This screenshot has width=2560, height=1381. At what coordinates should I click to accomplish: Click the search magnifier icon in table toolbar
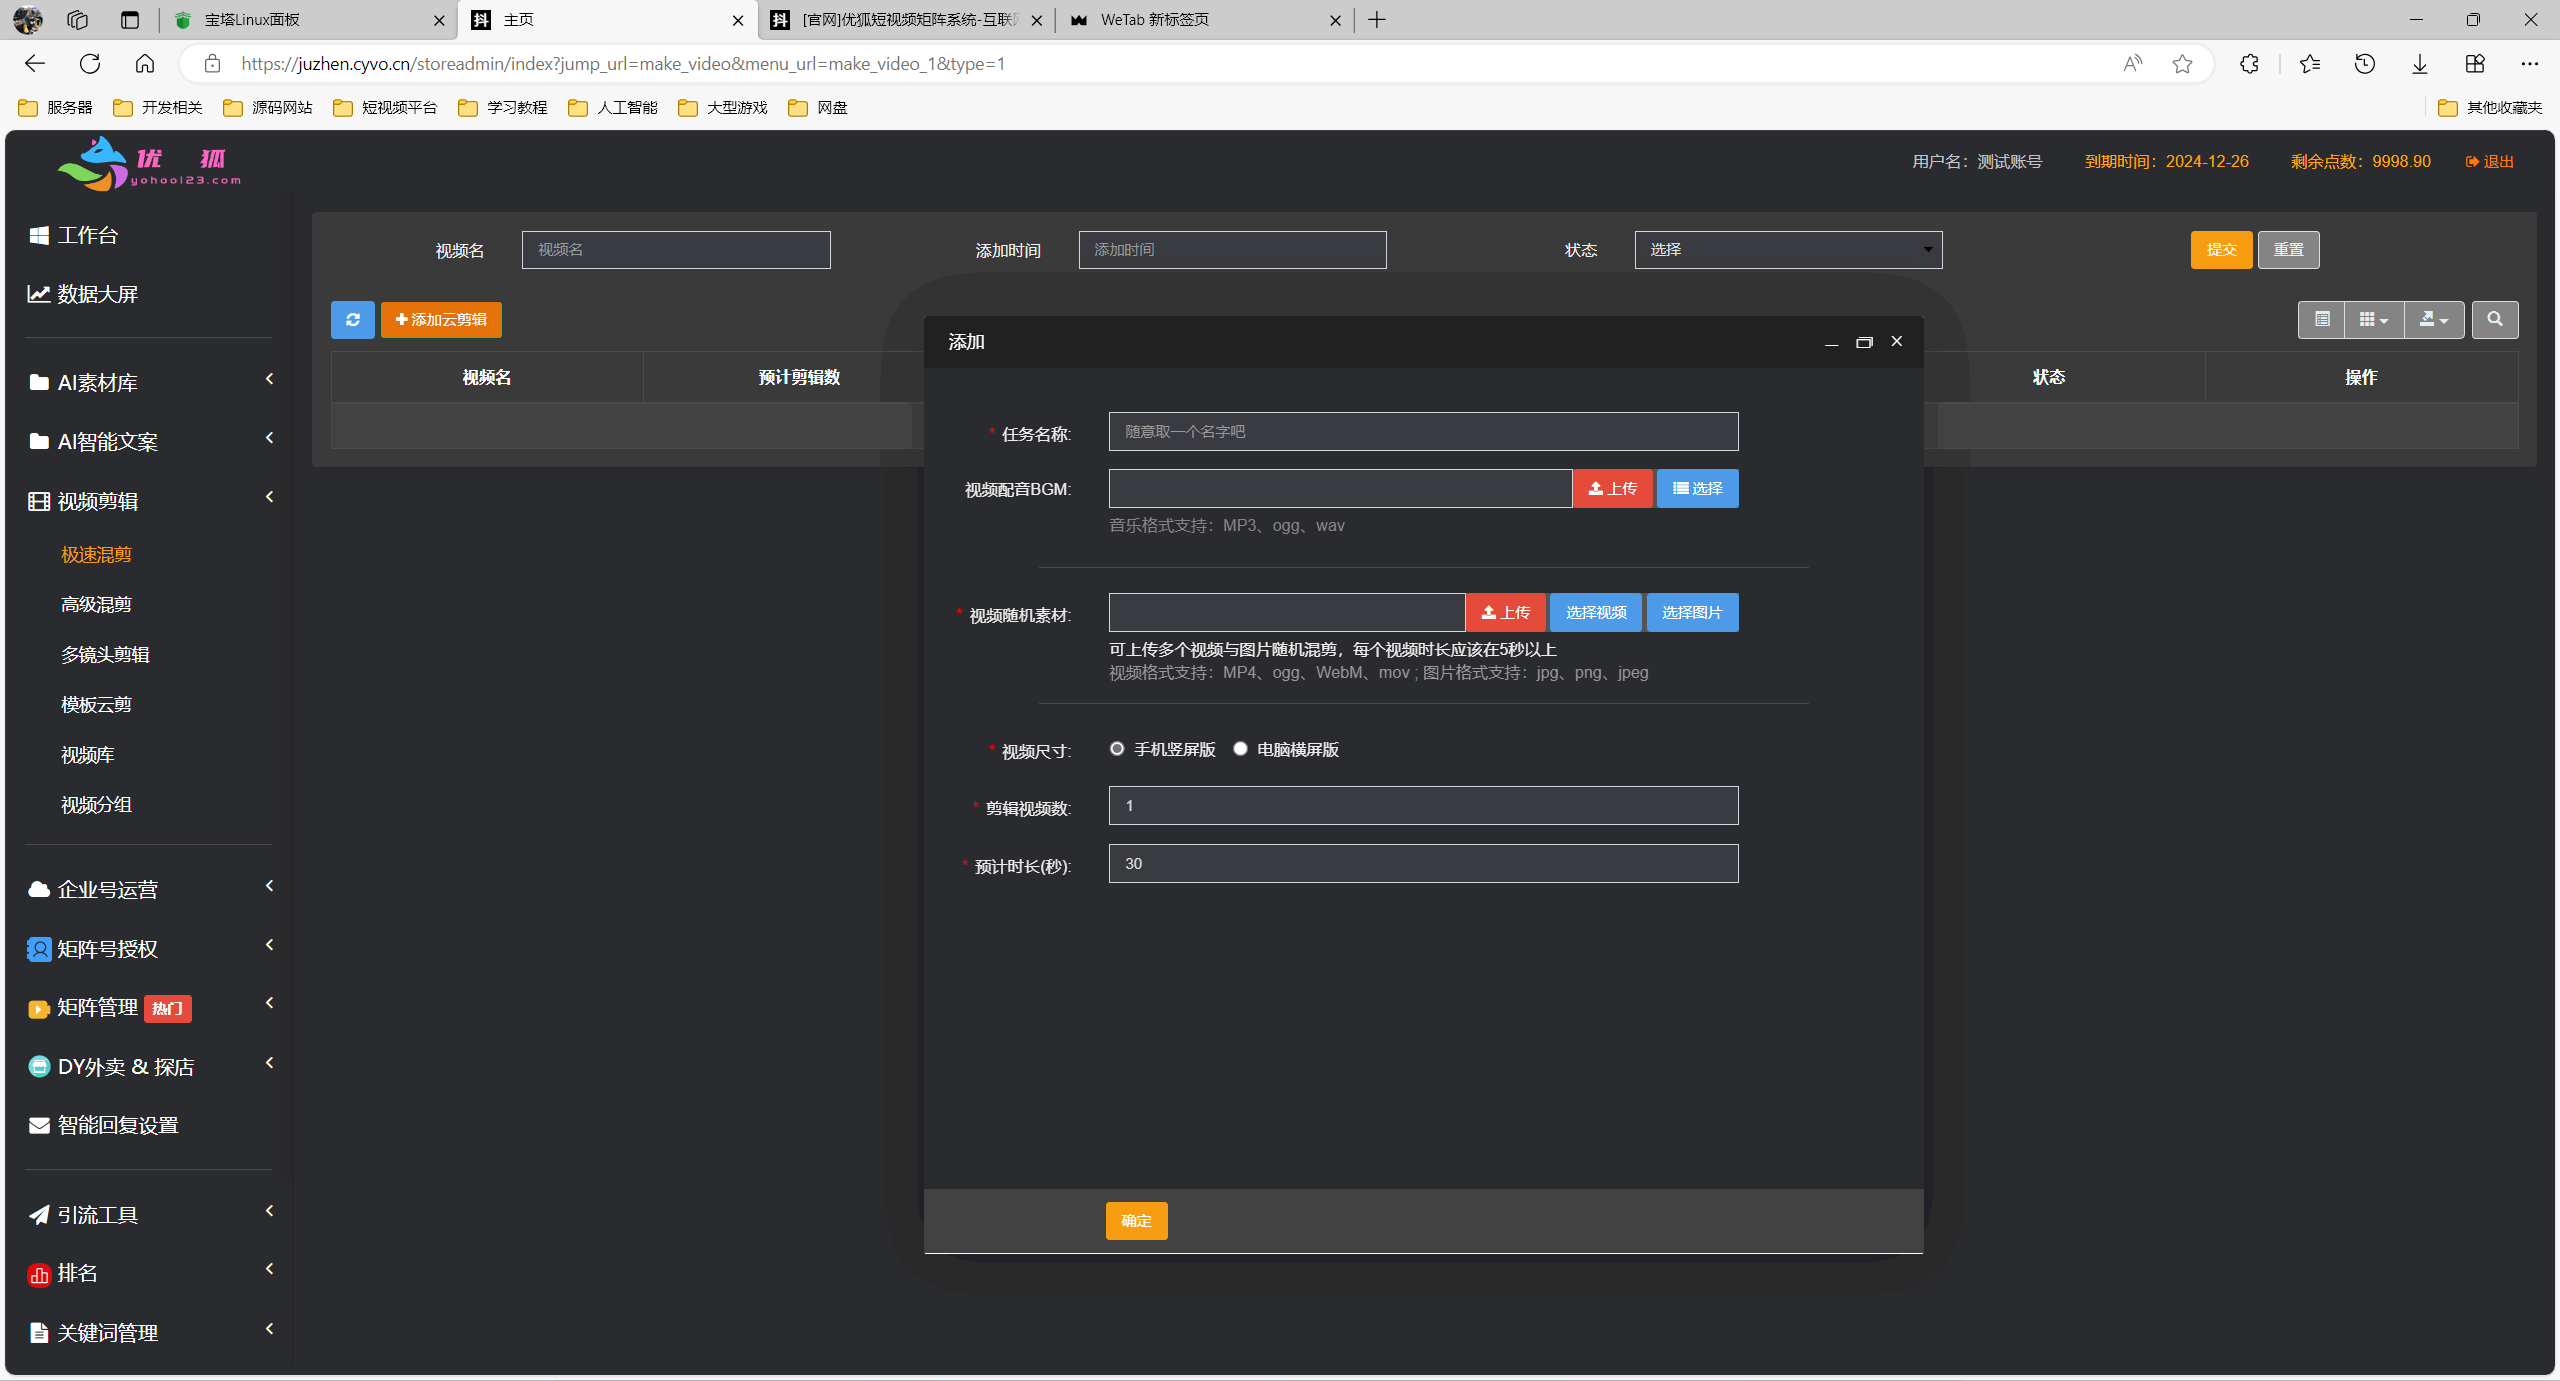tap(2494, 320)
